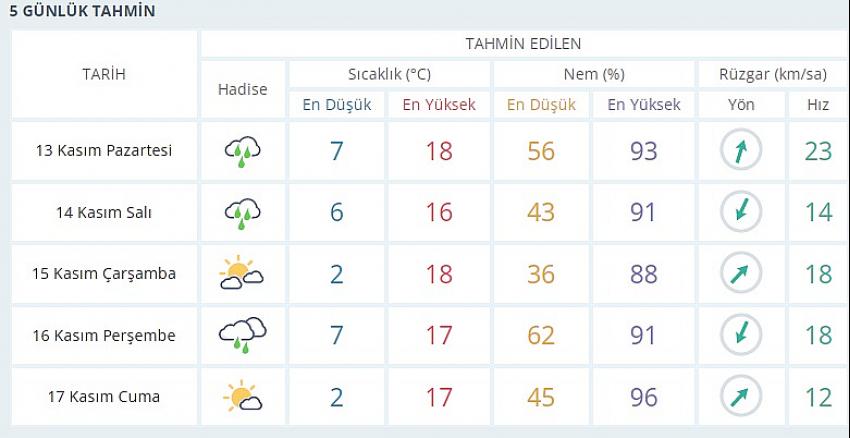Click the wind direction arrow for 15 Kasım
The image size is (850, 438).
click(x=741, y=273)
